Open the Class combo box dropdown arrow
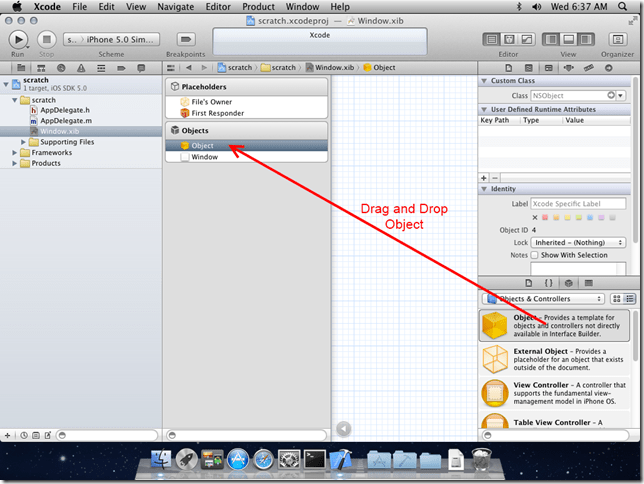This screenshot has height=484, width=644. pyautogui.click(x=621, y=96)
